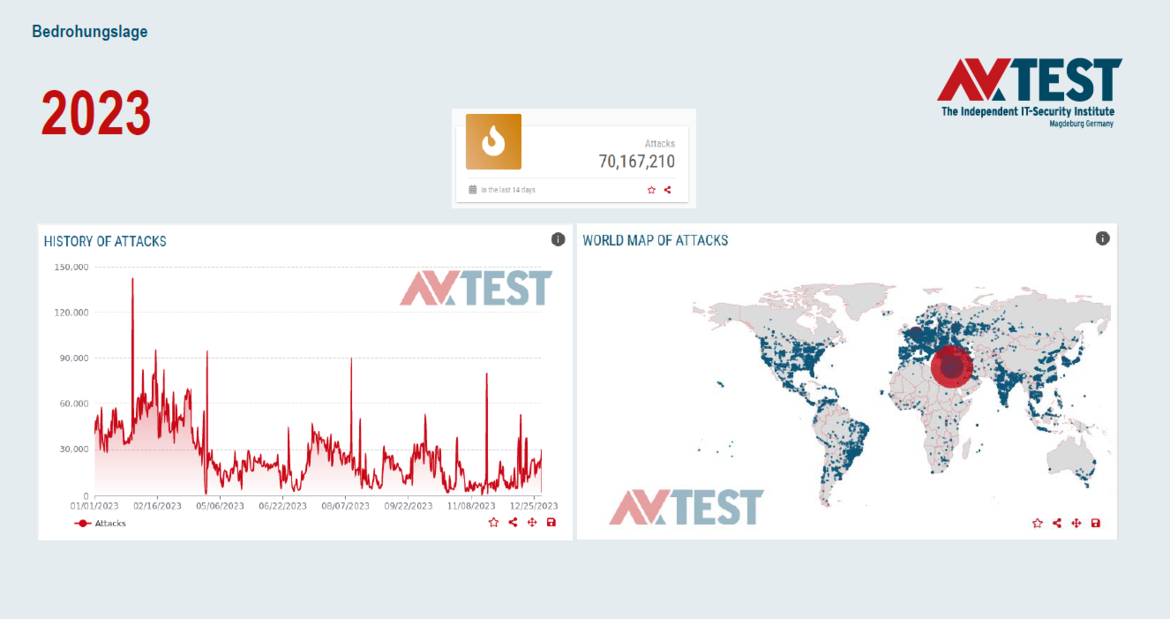1170x619 pixels.
Task: Favorite the History of Attacks chart via star
Action: [x=493, y=522]
